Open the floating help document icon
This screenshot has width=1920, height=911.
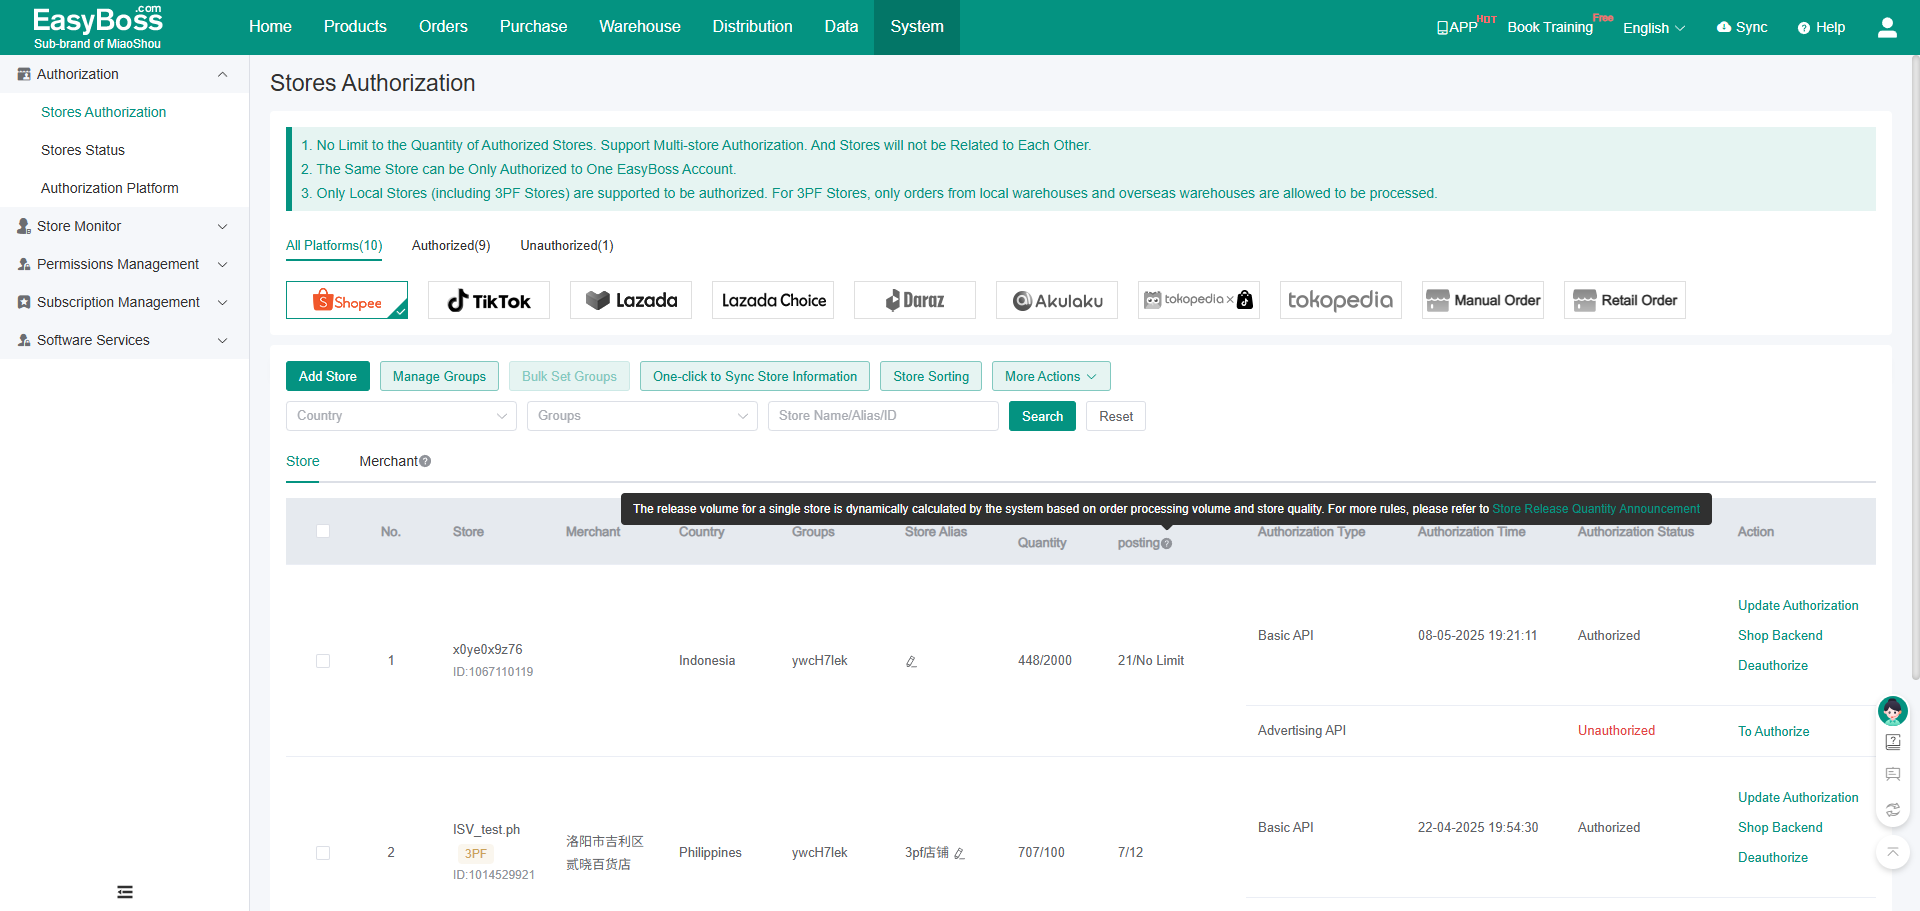[1893, 742]
